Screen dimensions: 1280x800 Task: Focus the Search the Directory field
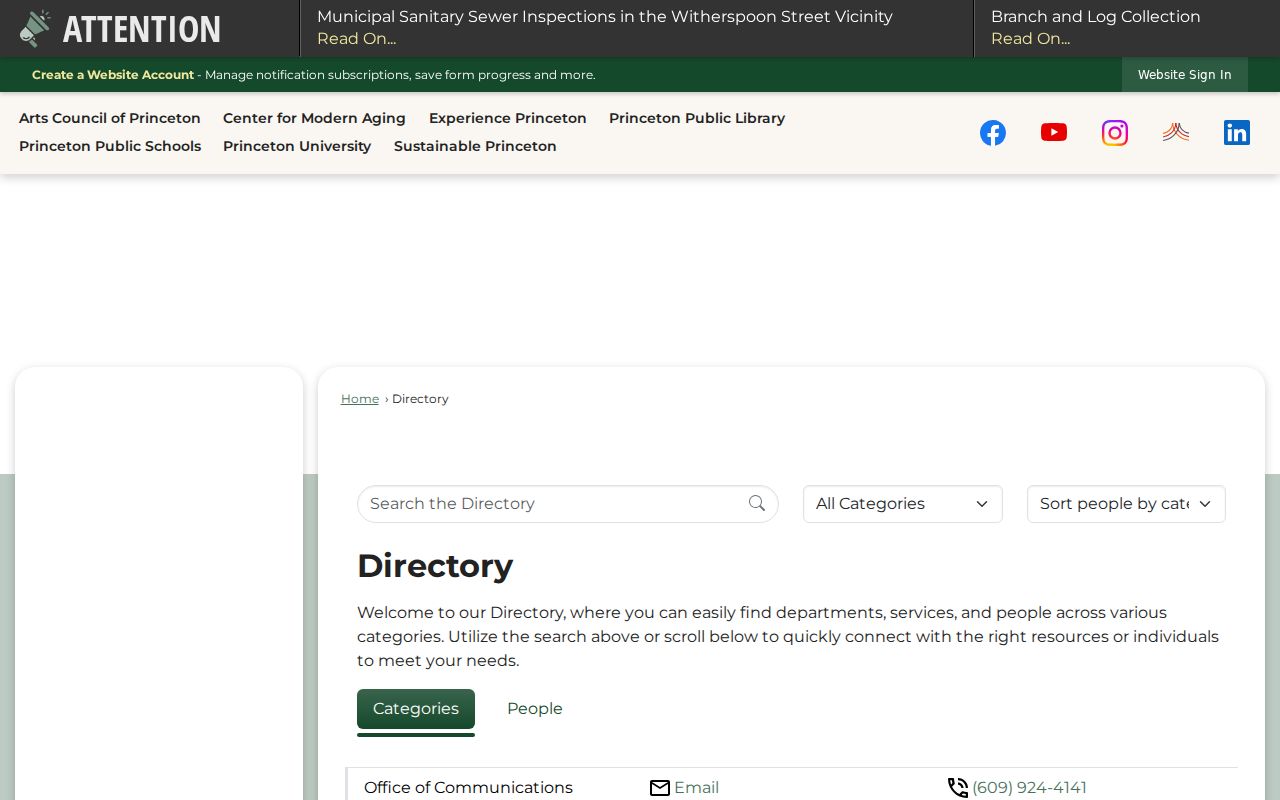pyautogui.click(x=568, y=504)
